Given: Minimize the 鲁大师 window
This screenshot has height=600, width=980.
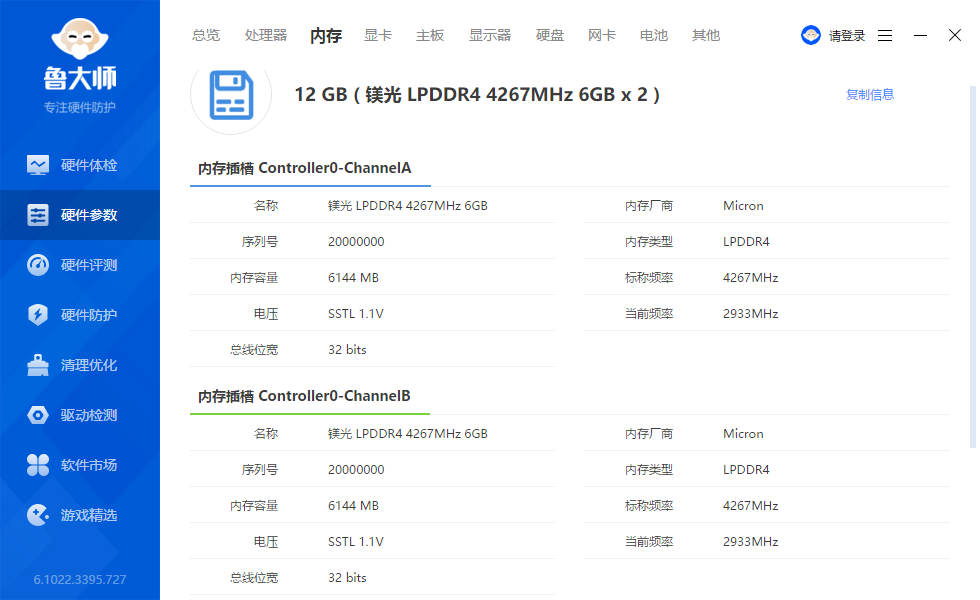Looking at the screenshot, I should 920,36.
